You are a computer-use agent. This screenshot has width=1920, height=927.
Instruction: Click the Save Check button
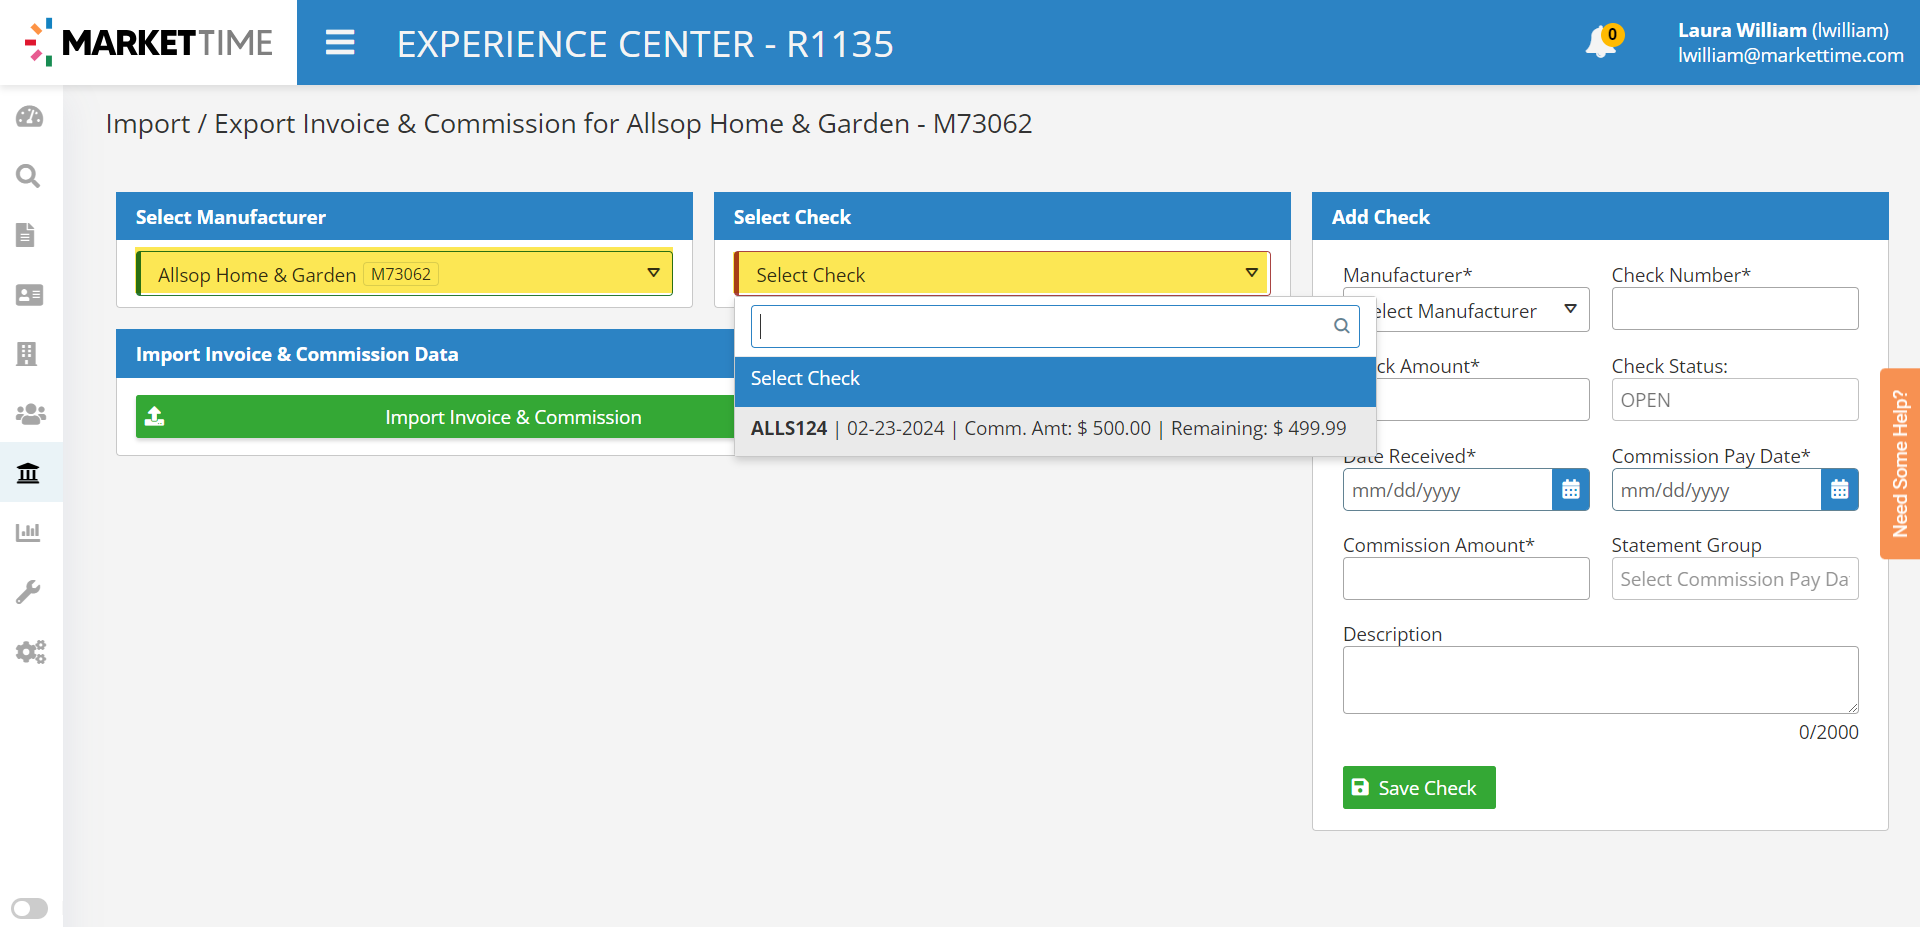[x=1418, y=788]
